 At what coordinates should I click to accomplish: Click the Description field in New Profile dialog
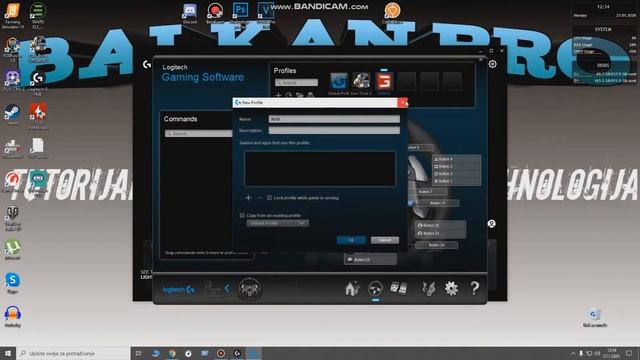[334, 130]
